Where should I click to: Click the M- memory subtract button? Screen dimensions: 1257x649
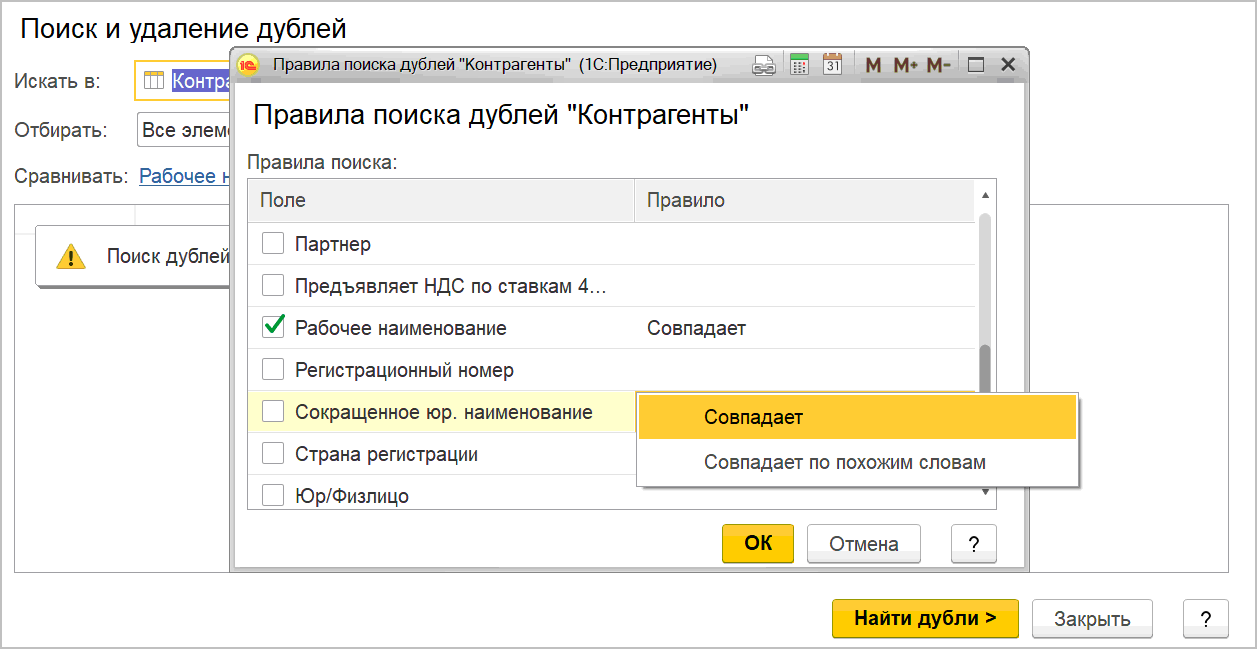click(x=938, y=65)
